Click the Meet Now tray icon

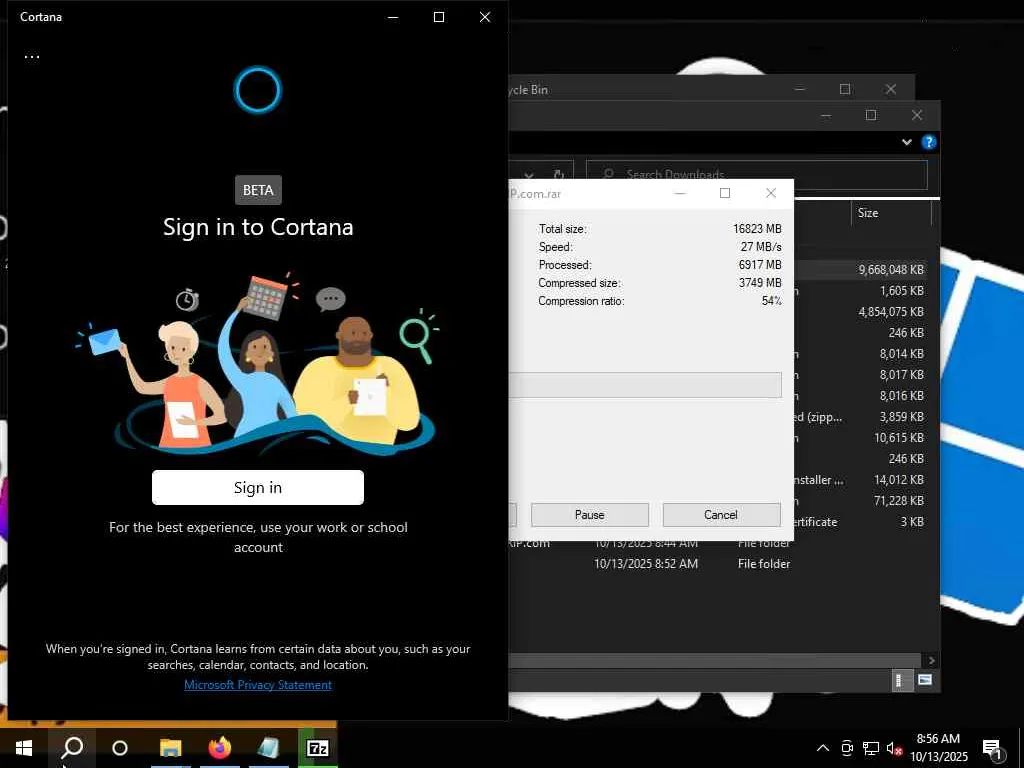click(847, 748)
